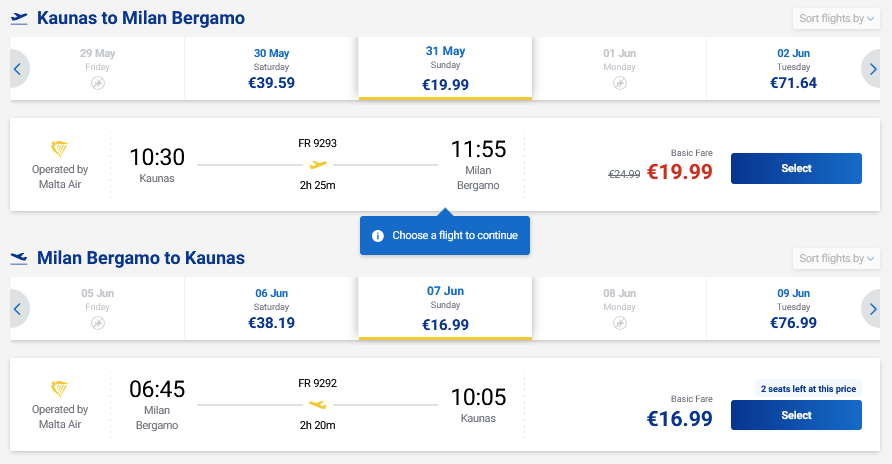The width and height of the screenshot is (892, 464).
Task: Click the info icon in the blue tooltip
Action: (378, 236)
